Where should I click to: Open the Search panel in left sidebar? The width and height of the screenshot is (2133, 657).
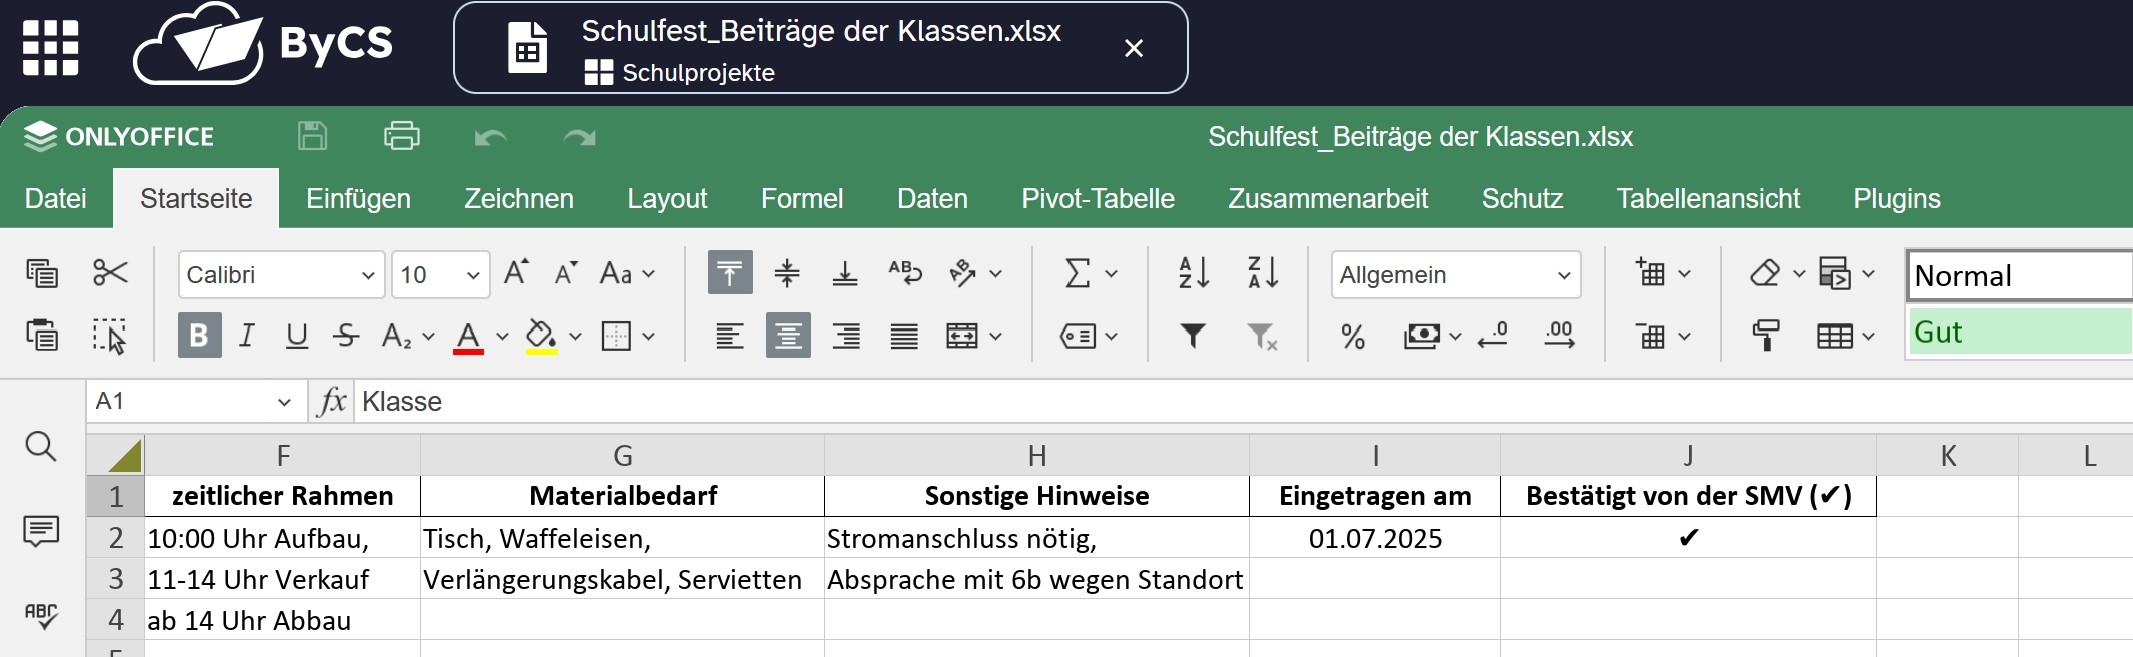(41, 446)
